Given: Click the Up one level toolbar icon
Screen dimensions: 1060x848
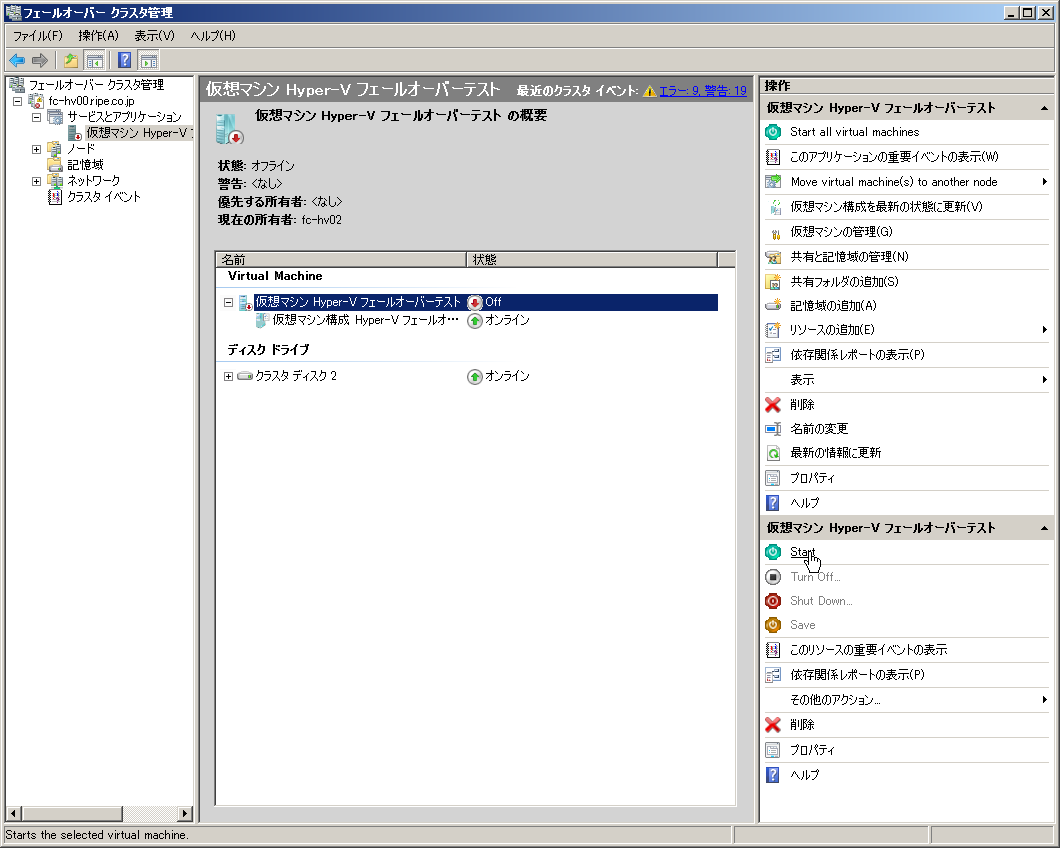Looking at the screenshot, I should point(70,60).
